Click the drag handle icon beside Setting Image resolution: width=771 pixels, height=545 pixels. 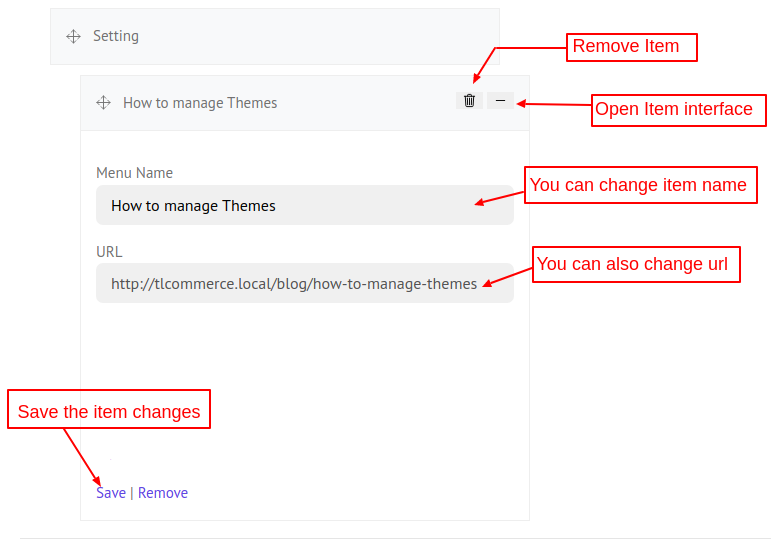[x=73, y=36]
